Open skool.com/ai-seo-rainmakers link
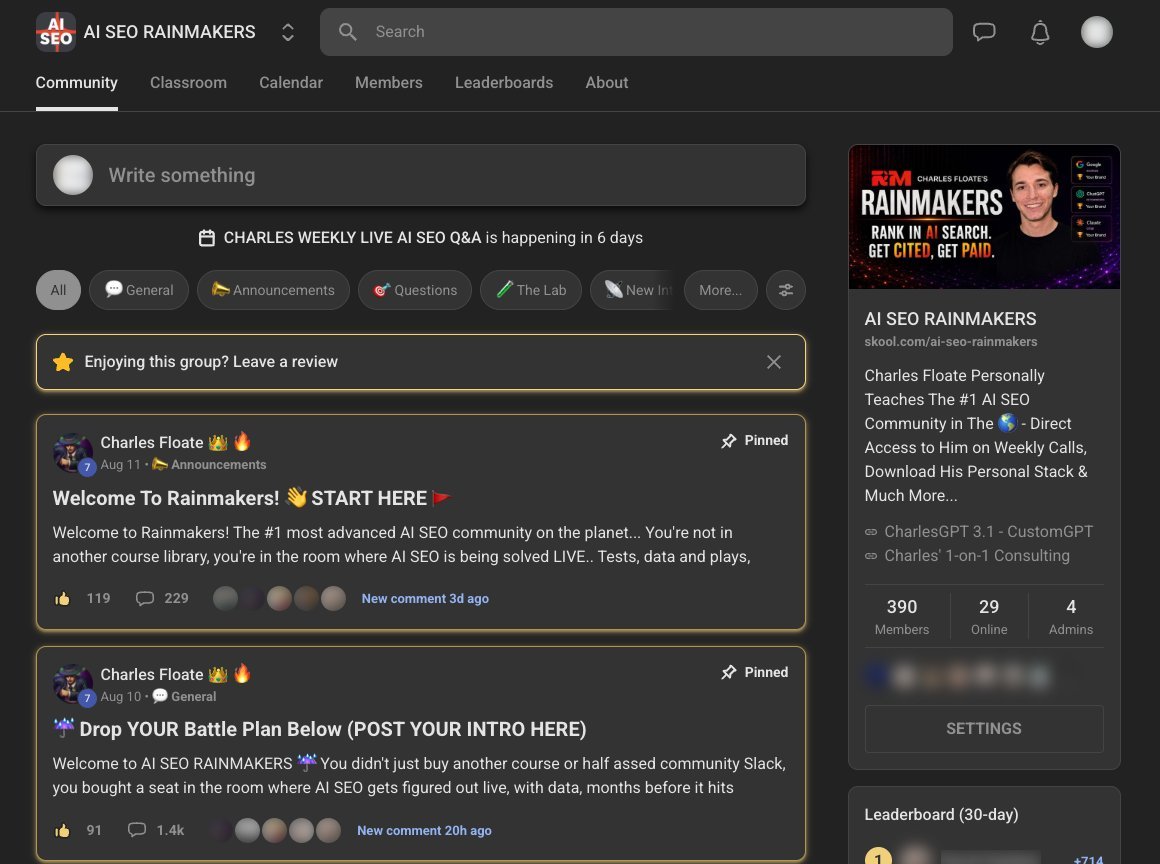Screen dimensions: 1160x864 951,342
